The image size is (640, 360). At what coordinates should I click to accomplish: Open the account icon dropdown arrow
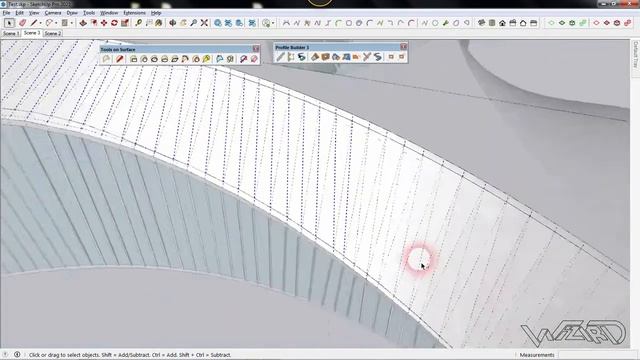point(273,23)
